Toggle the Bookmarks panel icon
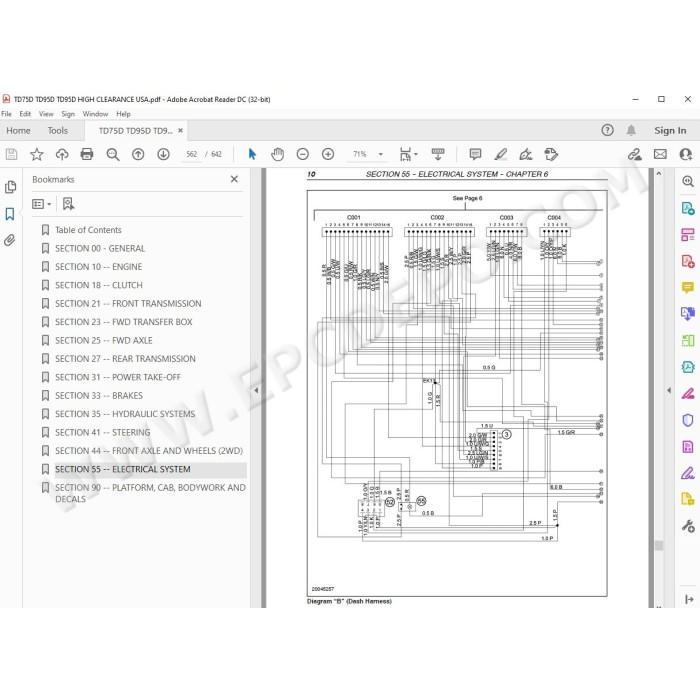 10,214
